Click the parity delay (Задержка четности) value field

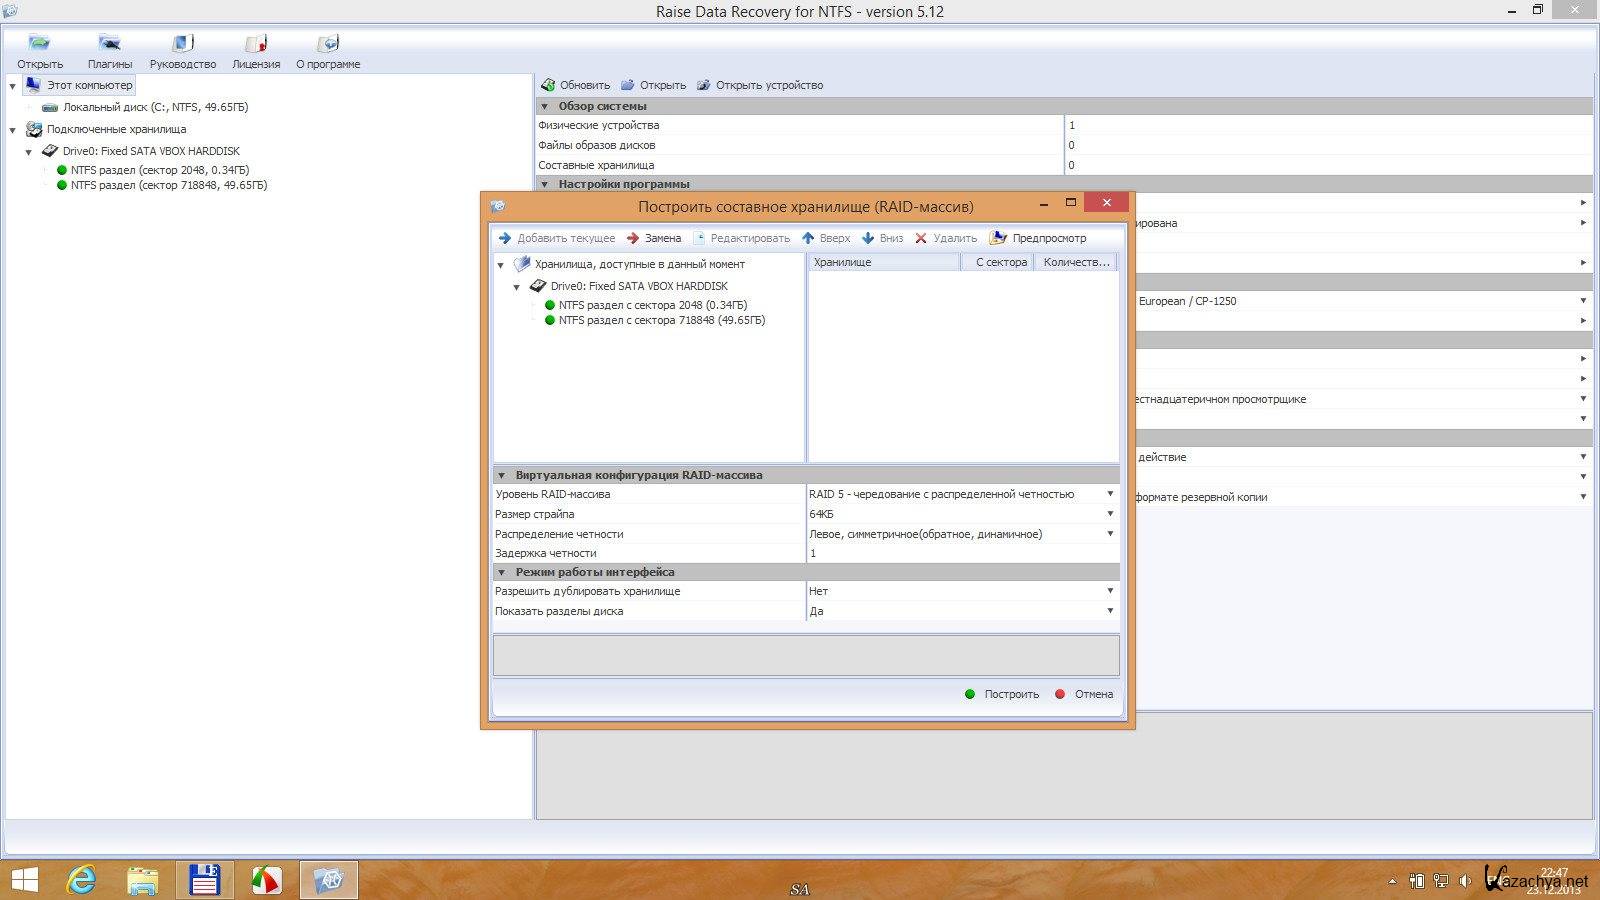(960, 553)
